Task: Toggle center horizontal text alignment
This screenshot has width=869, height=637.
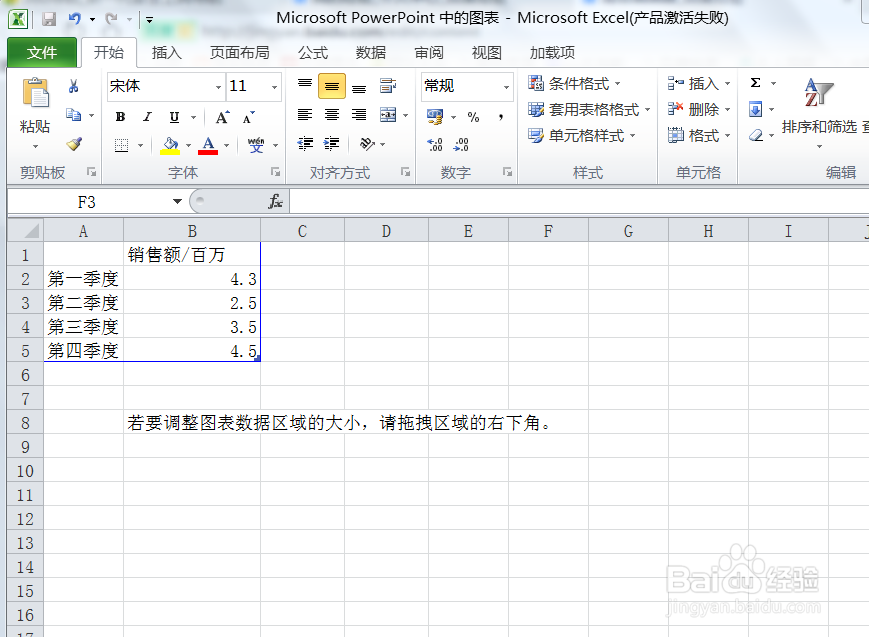Action: click(x=332, y=115)
